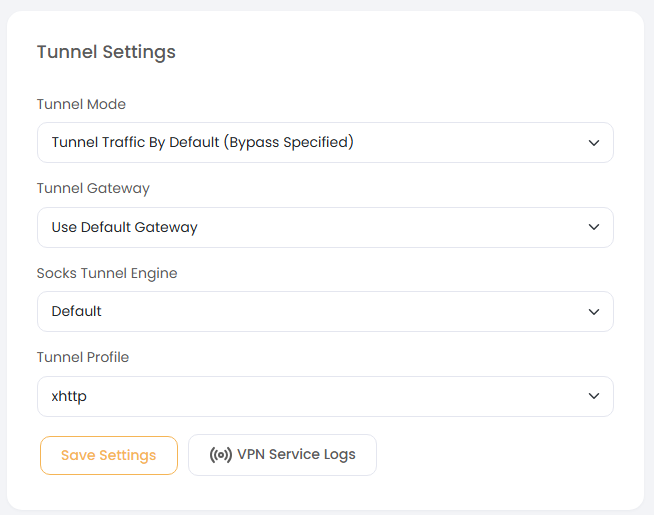
Task: Click the broadcast icon in VPN Service Logs
Action: click(220, 455)
